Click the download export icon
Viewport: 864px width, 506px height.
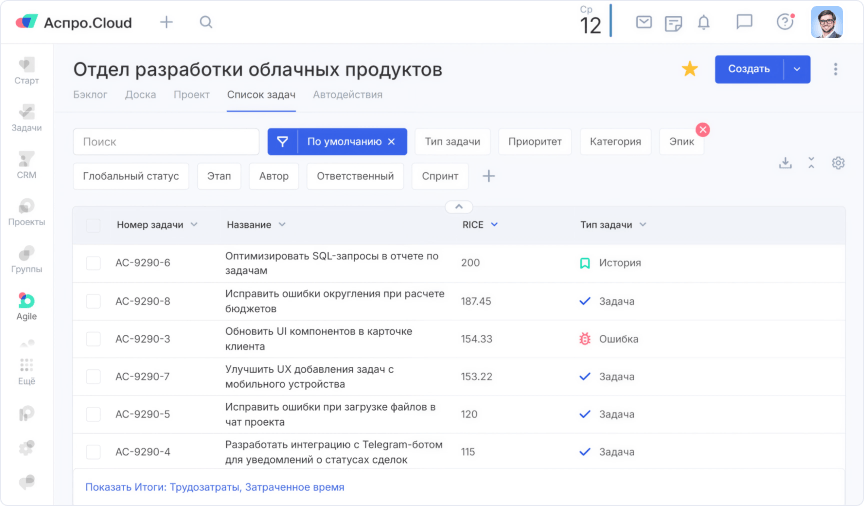[x=785, y=163]
